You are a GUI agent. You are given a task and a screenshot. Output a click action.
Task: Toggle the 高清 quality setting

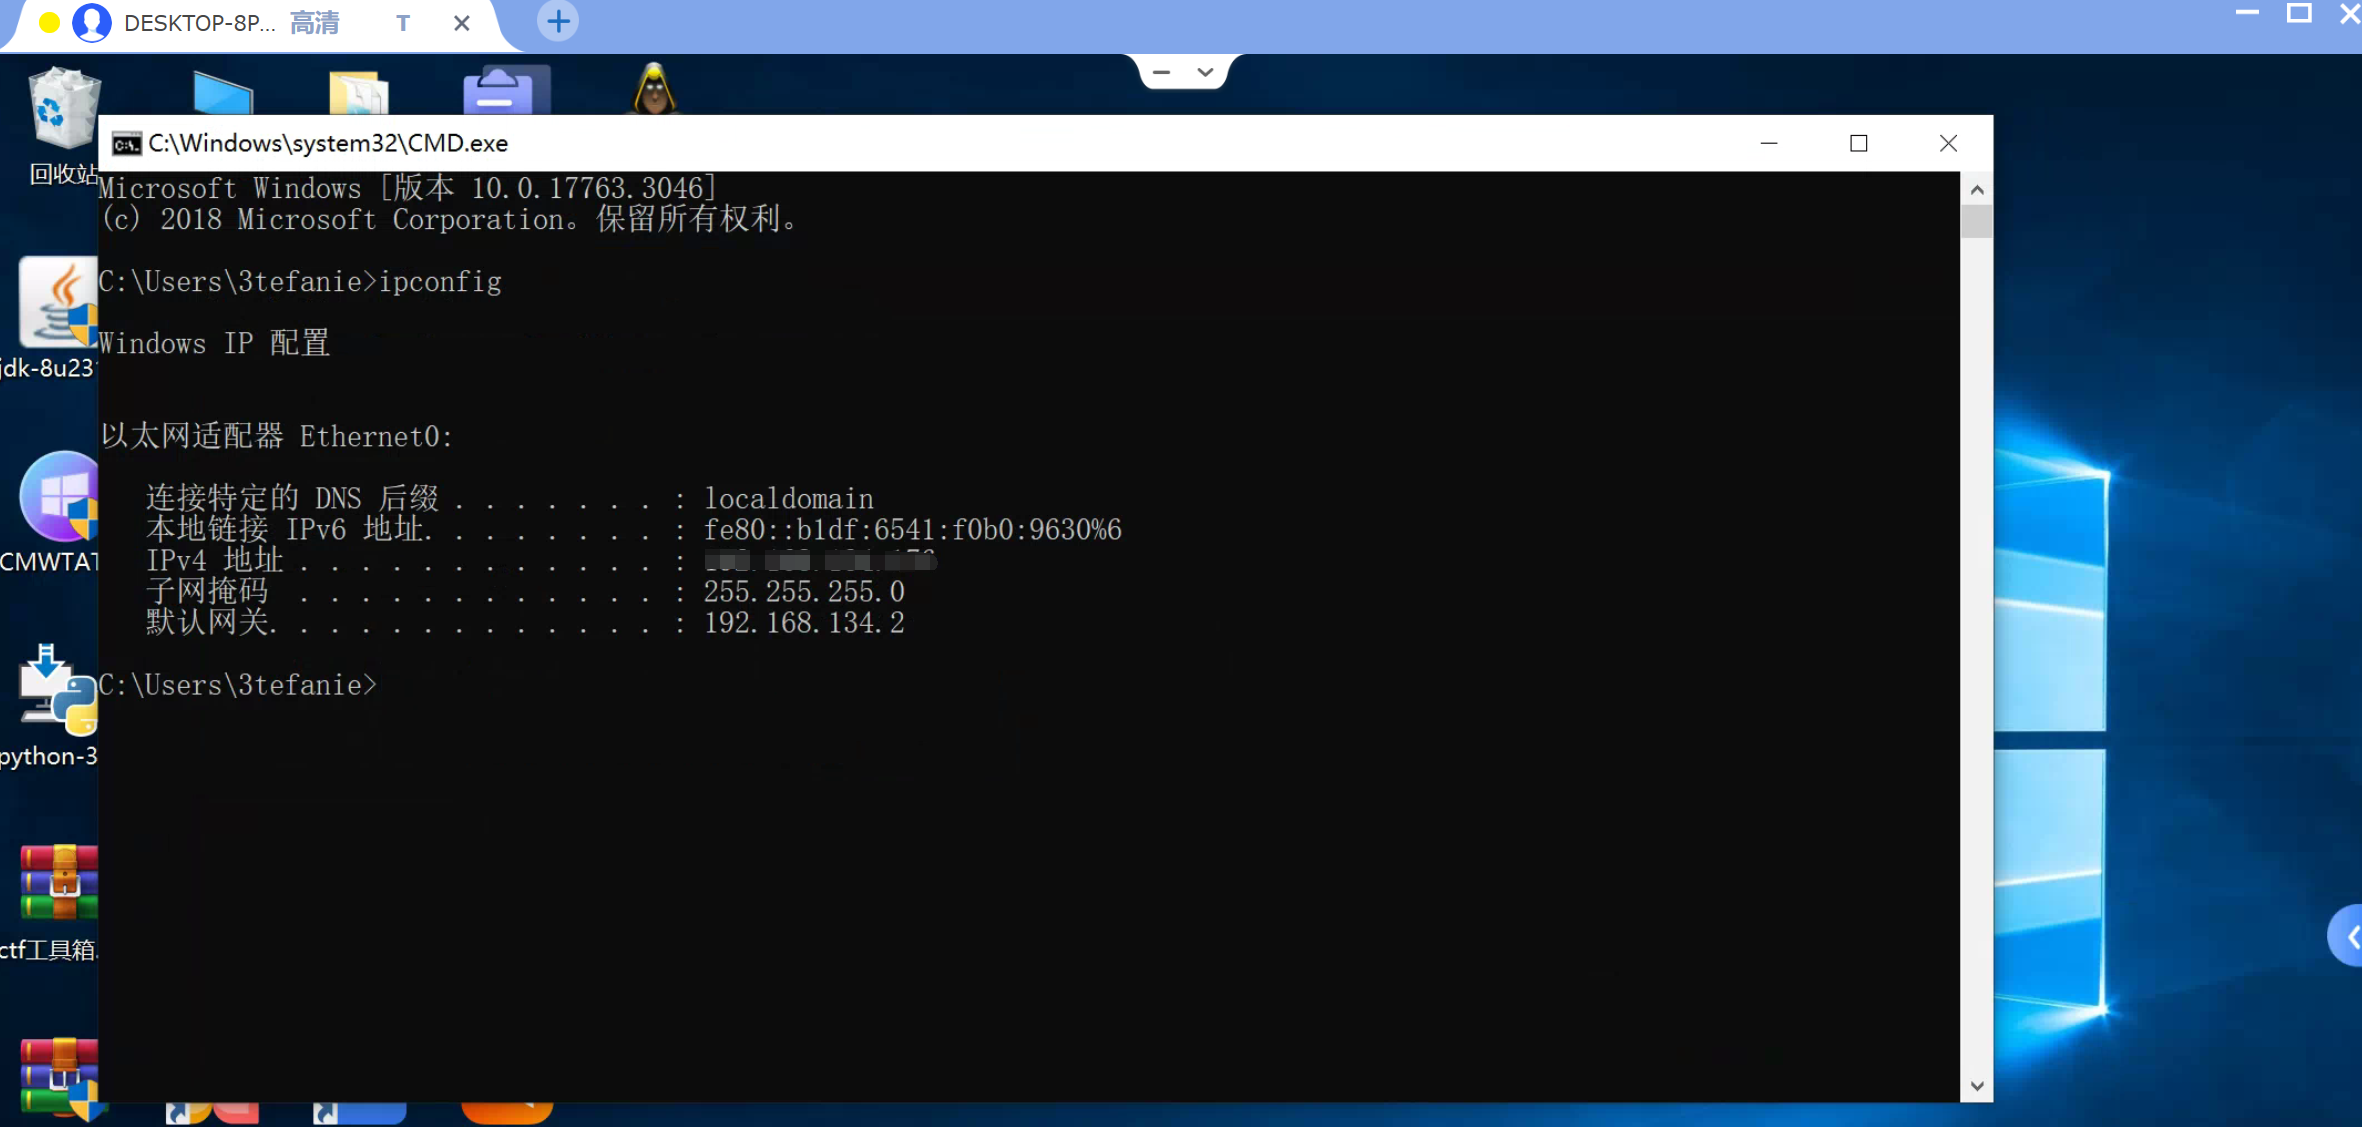click(x=314, y=22)
